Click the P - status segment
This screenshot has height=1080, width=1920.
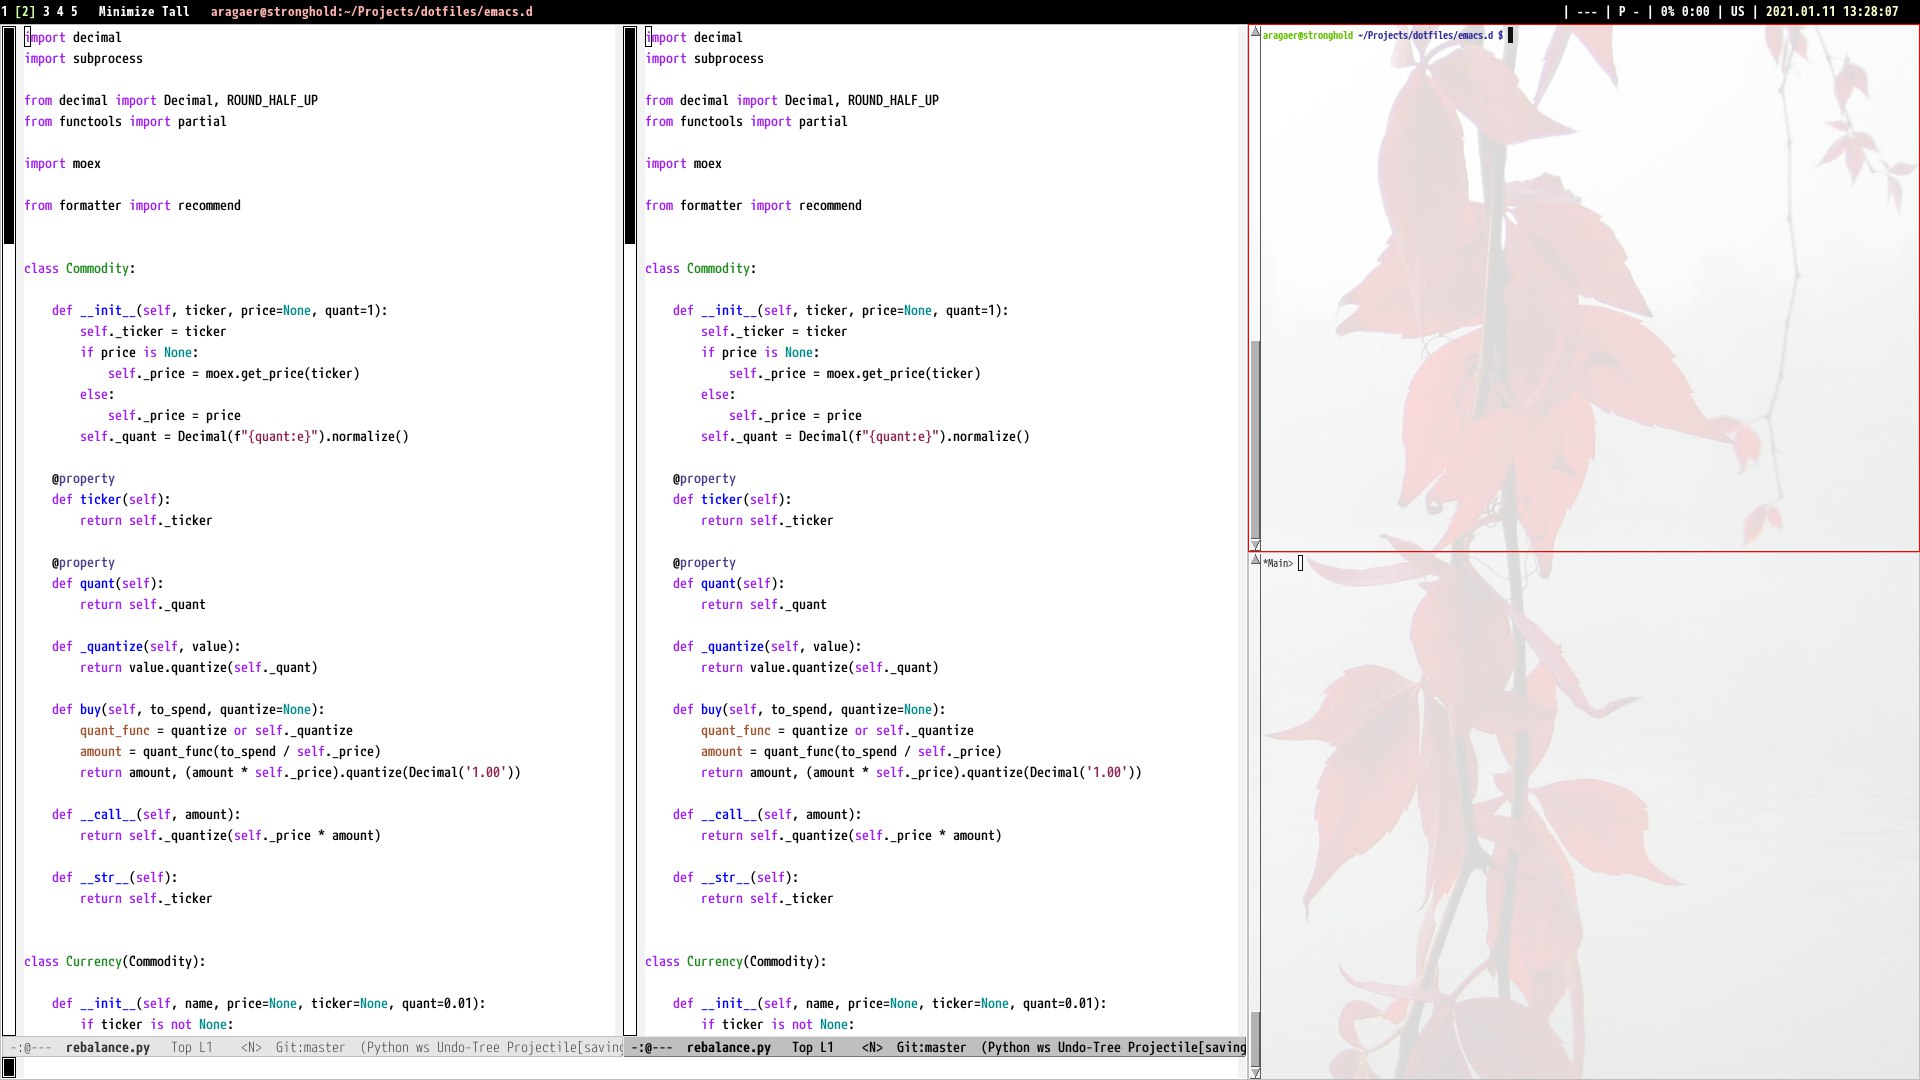point(1629,12)
